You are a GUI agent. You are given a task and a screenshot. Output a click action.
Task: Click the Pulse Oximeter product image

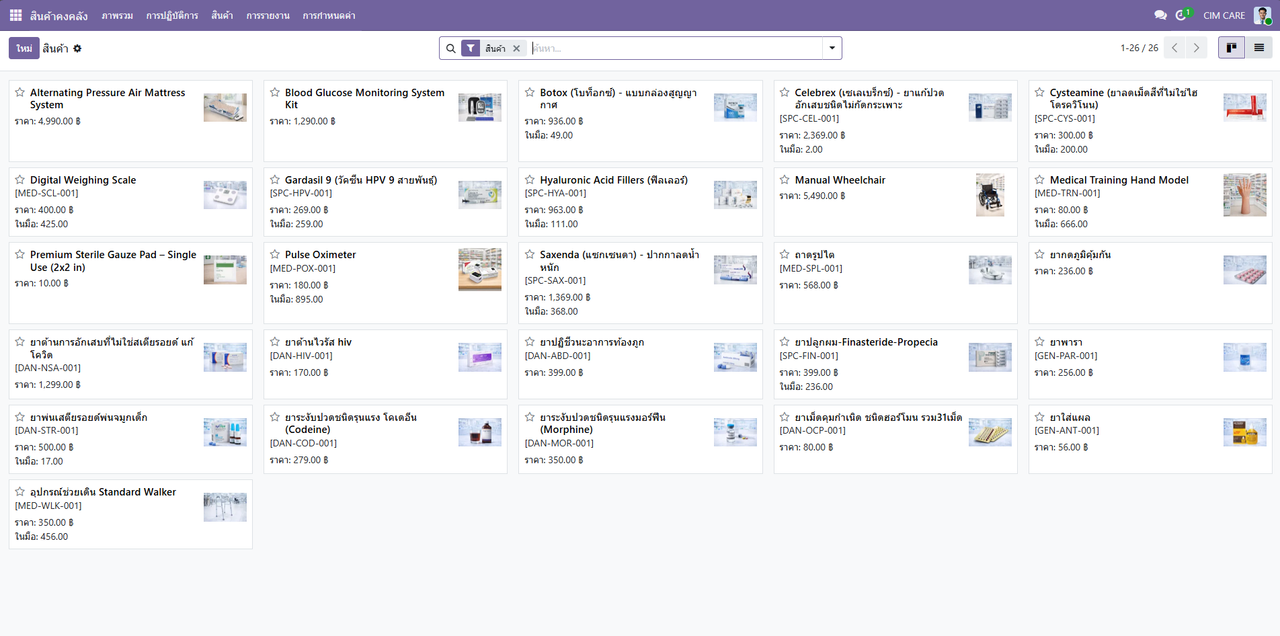480,270
